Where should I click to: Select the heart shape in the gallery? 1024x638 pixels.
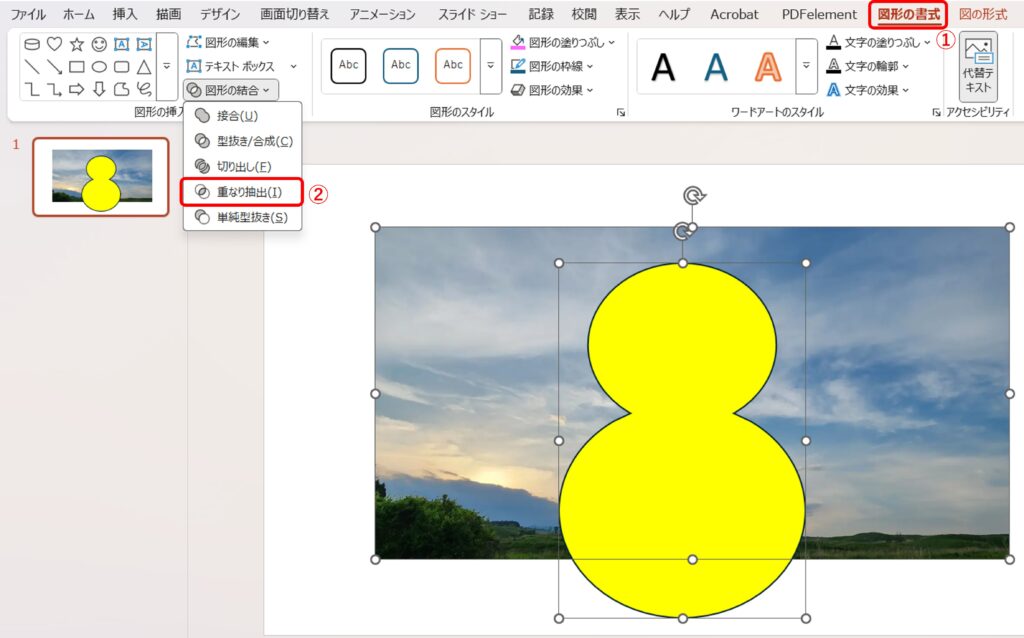pos(54,44)
